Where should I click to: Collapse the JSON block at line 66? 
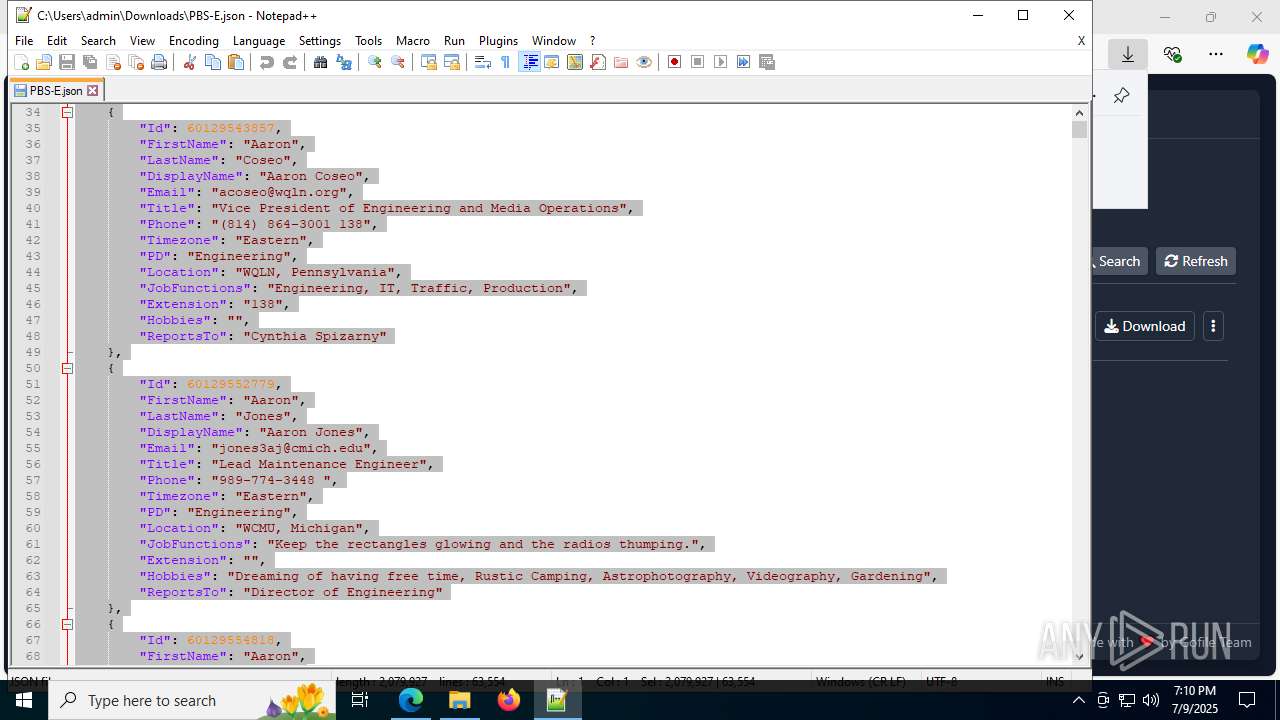67,624
